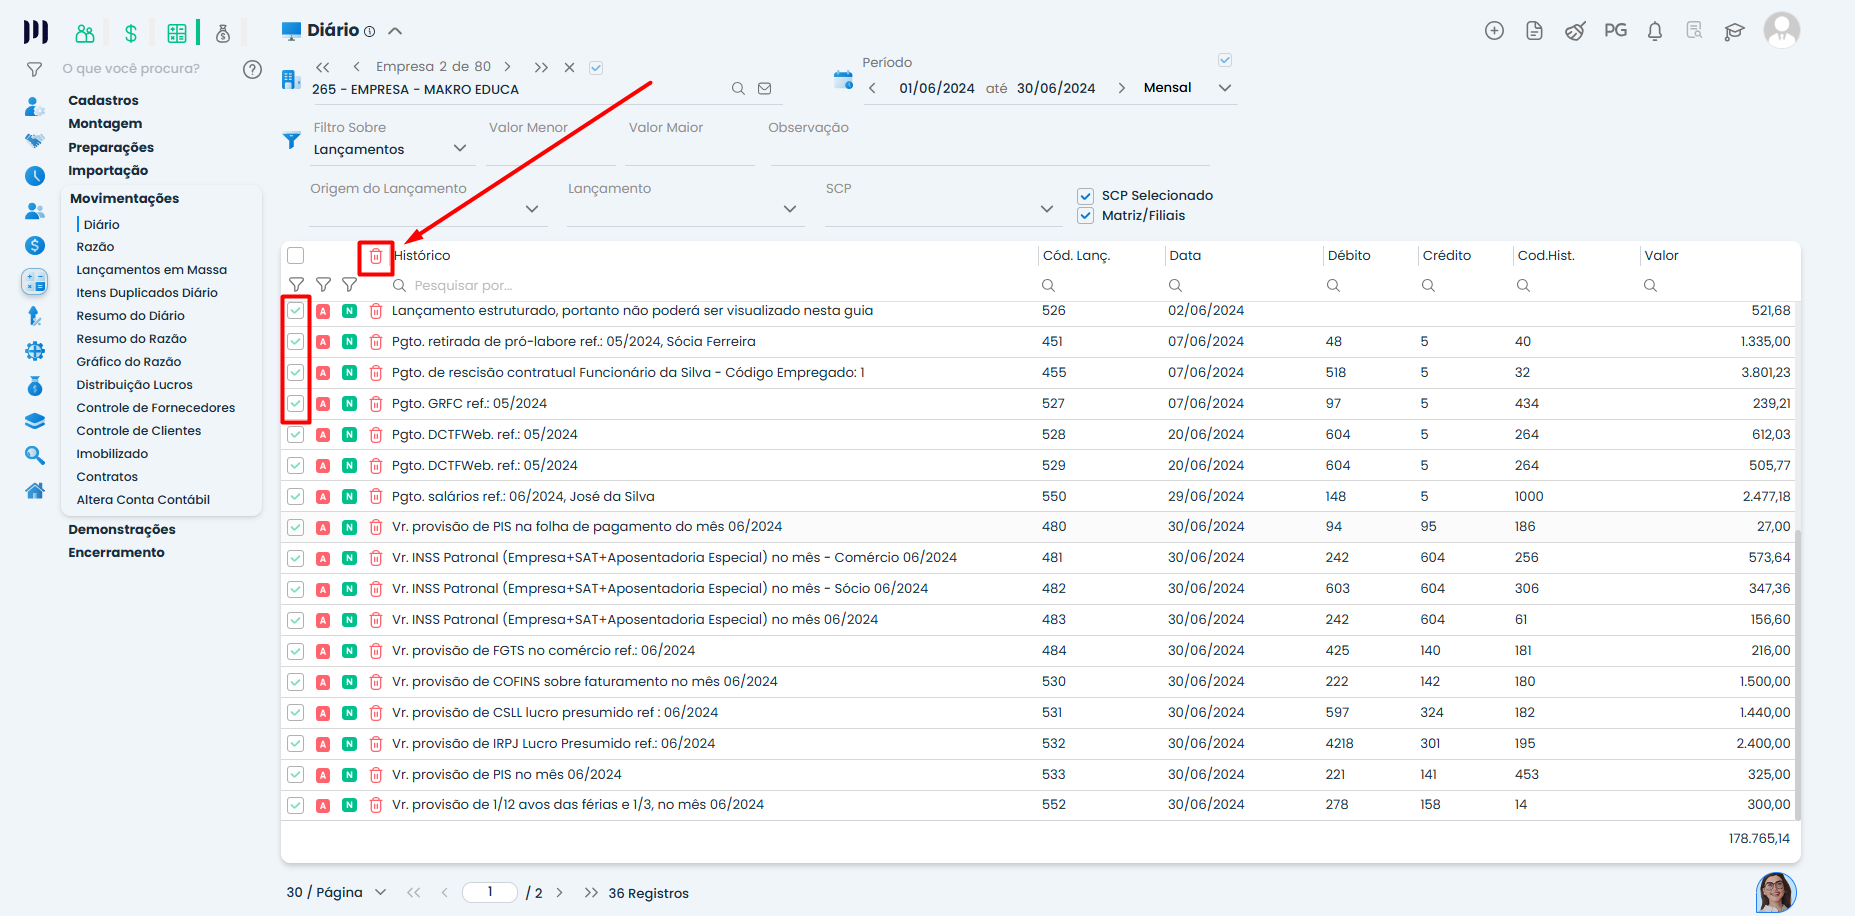Click the add (plus circle) icon in top bar

pyautogui.click(x=1494, y=31)
